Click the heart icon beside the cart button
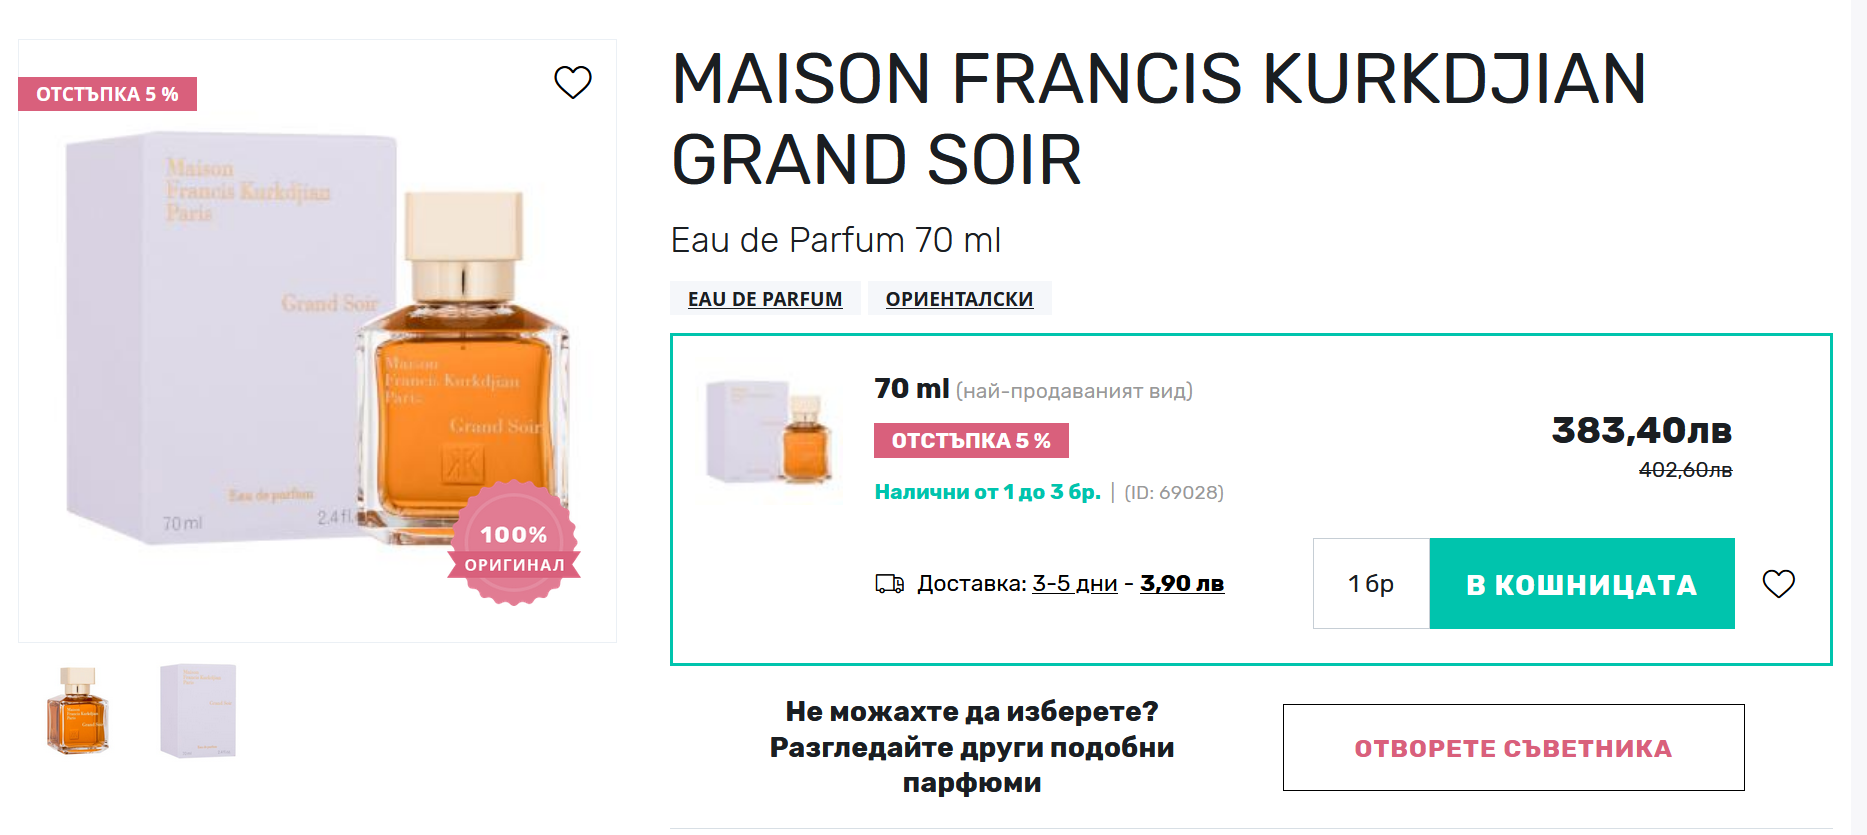The image size is (1867, 835). pos(1778,584)
